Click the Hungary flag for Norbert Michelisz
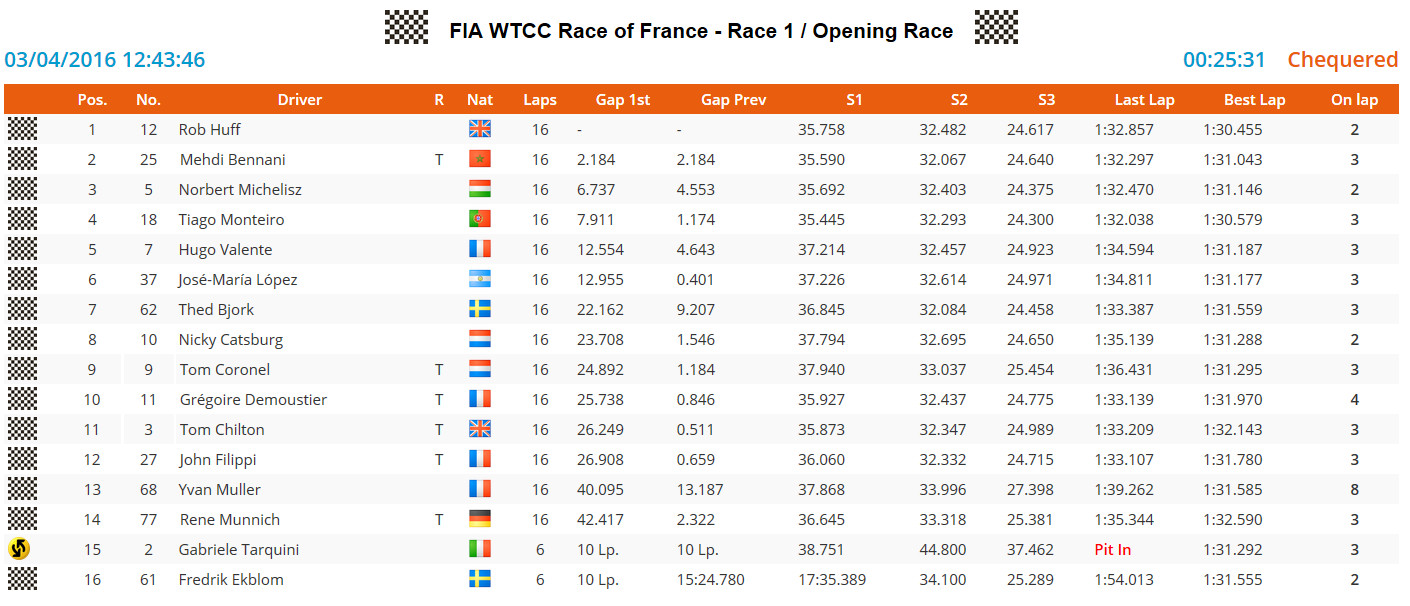The image size is (1410, 606). [480, 189]
